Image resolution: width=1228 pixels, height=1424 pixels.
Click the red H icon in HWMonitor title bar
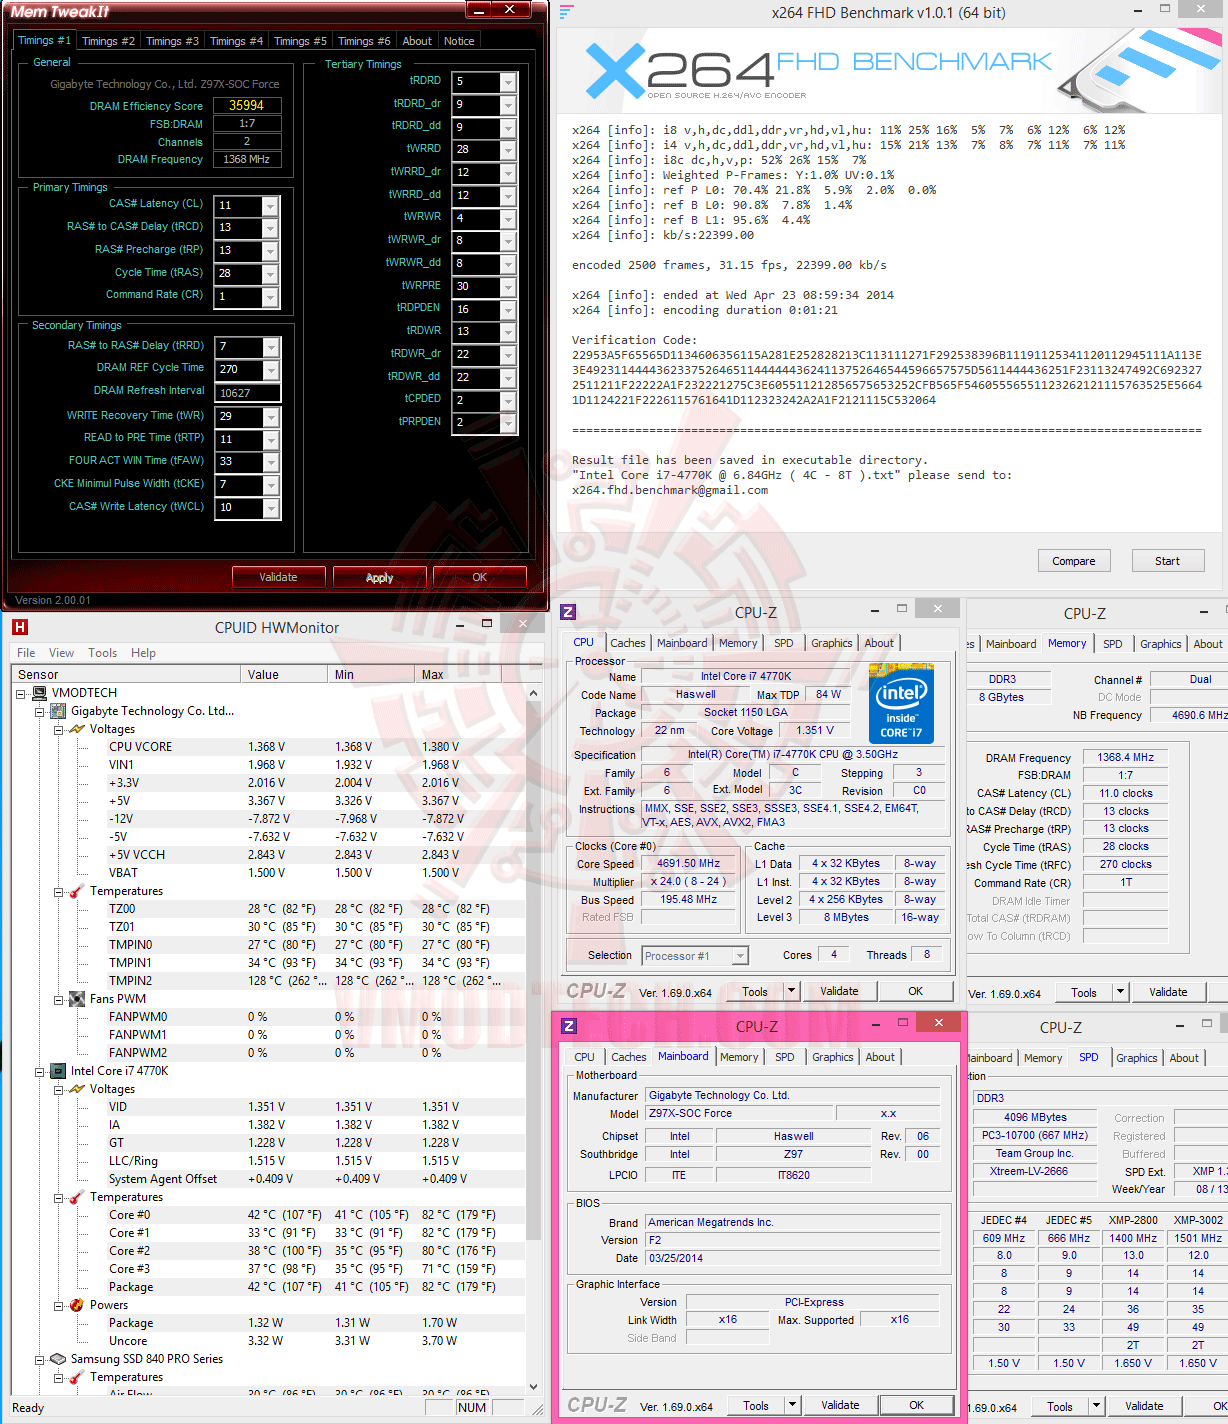click(x=19, y=627)
